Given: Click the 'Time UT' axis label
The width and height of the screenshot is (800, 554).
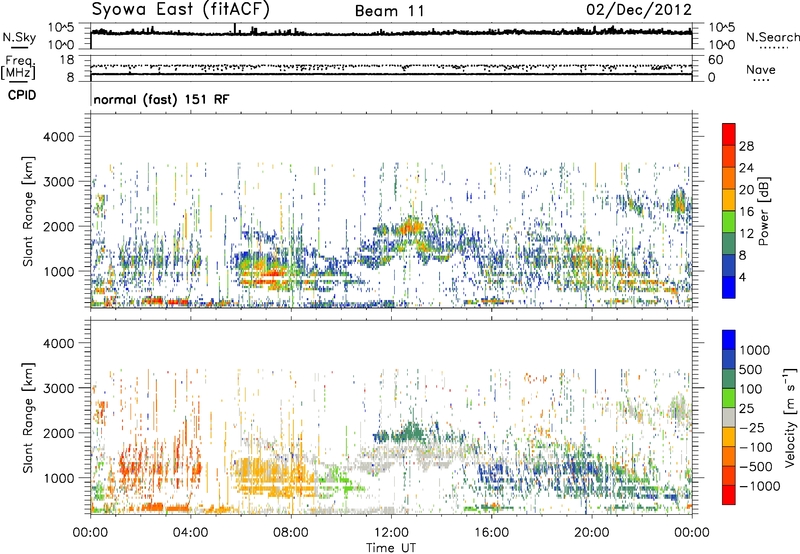Looking at the screenshot, I should point(391,548).
